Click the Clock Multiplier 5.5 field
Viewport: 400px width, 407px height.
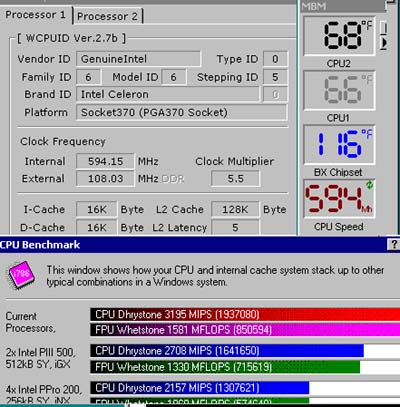coord(236,179)
